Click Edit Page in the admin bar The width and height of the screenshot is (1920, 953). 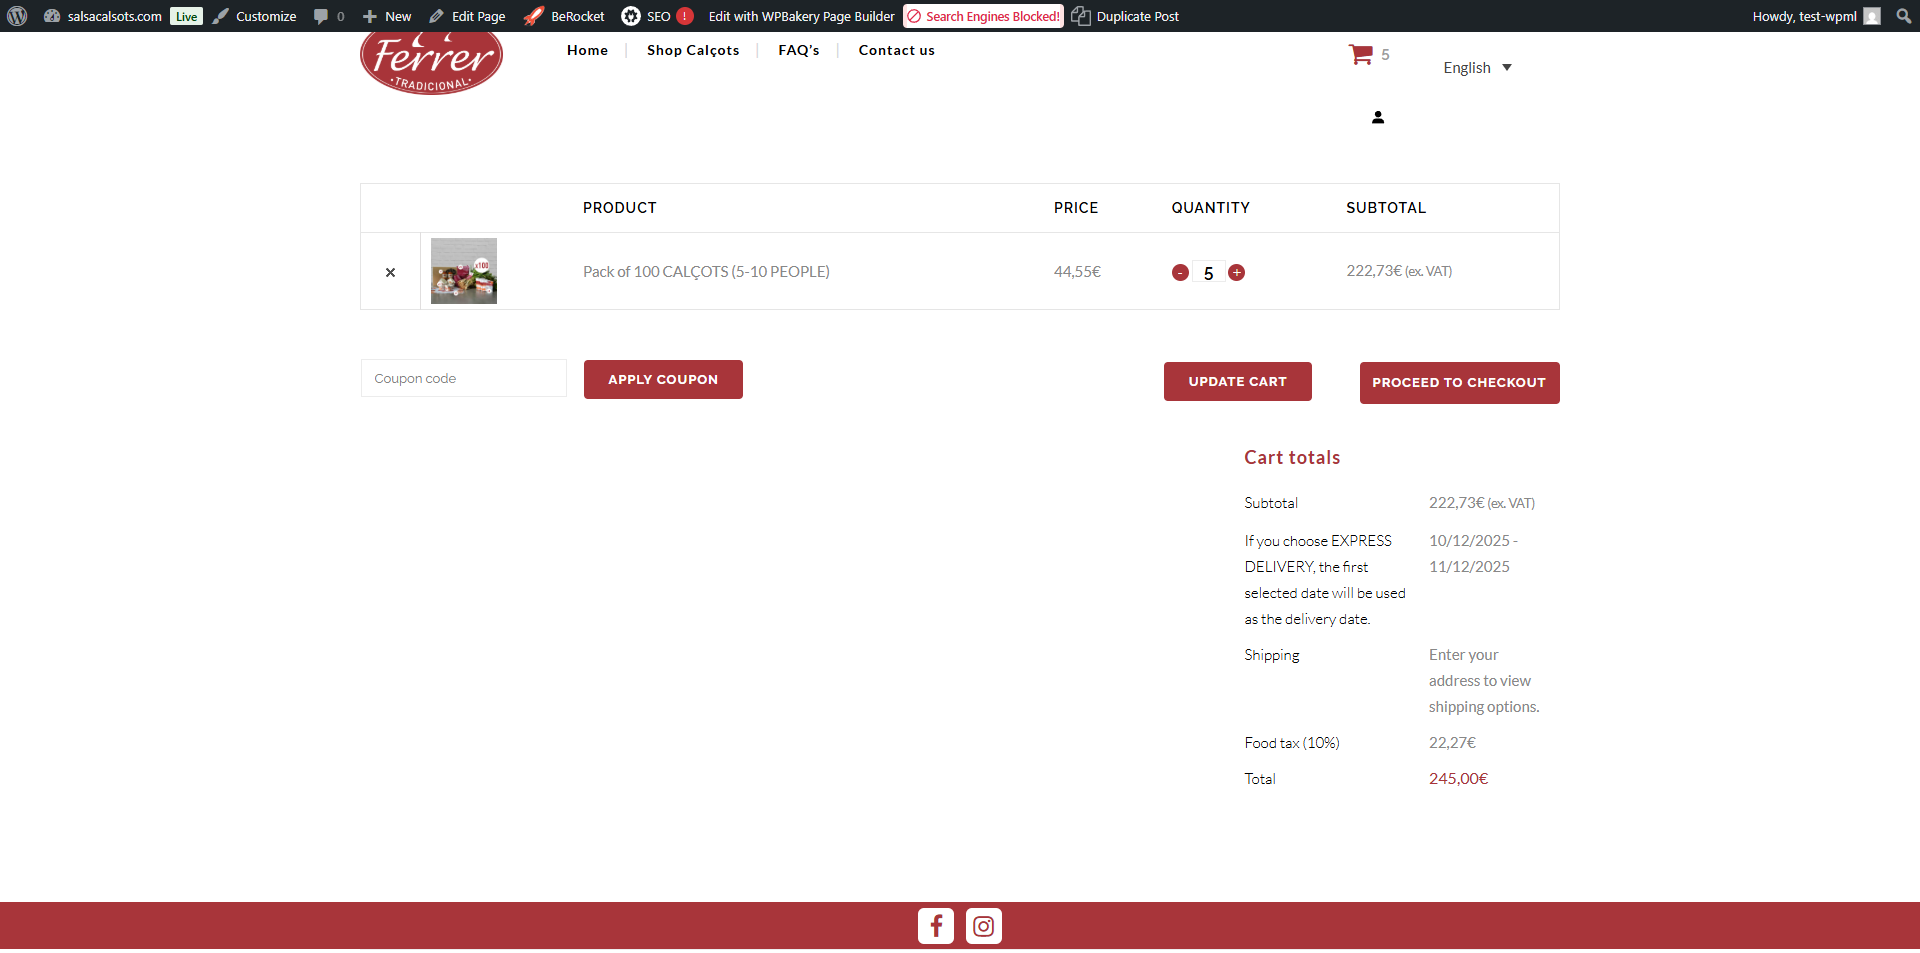pyautogui.click(x=467, y=16)
